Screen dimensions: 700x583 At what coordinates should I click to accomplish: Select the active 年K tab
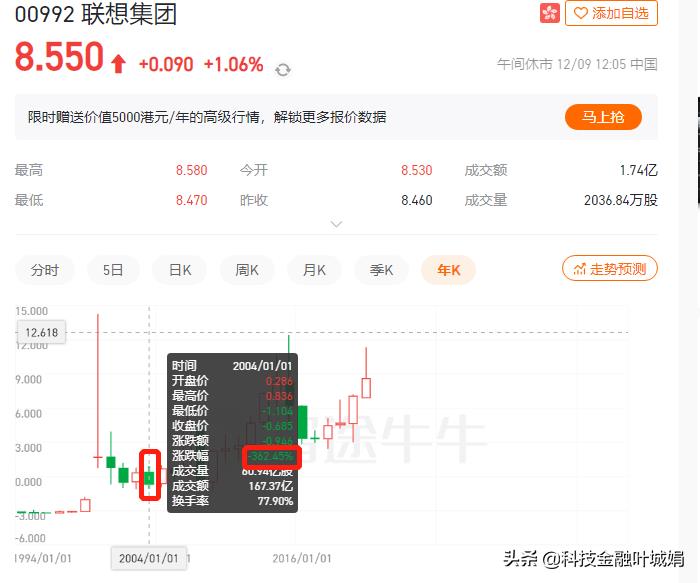449,270
